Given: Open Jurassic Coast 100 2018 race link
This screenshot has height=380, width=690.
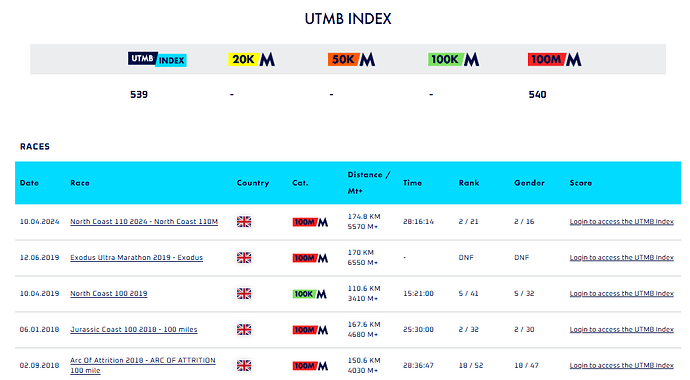Looking at the screenshot, I should pyautogui.click(x=134, y=329).
